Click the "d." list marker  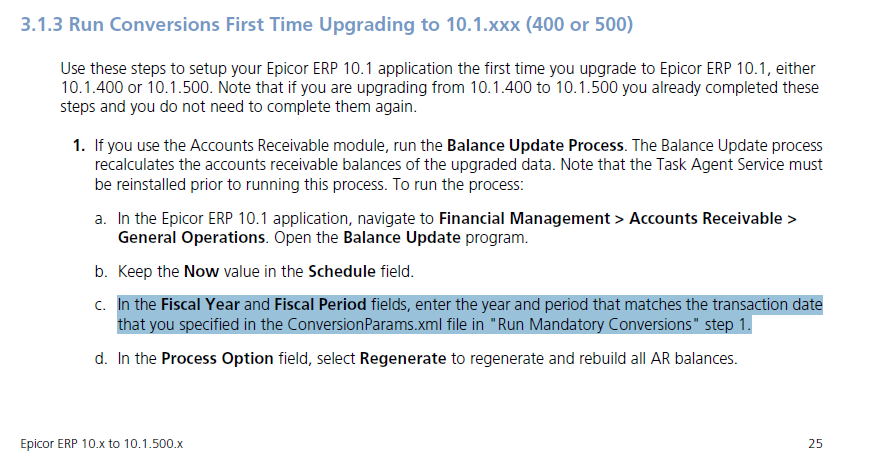[101, 358]
